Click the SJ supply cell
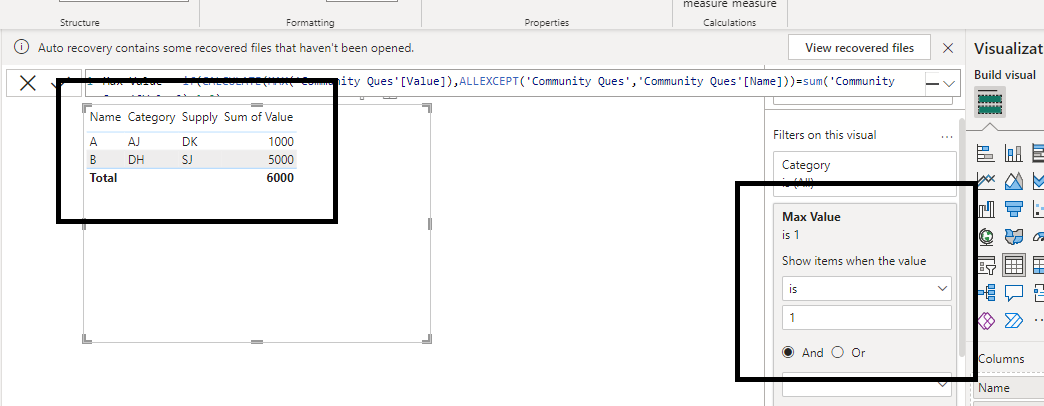 tap(187, 160)
